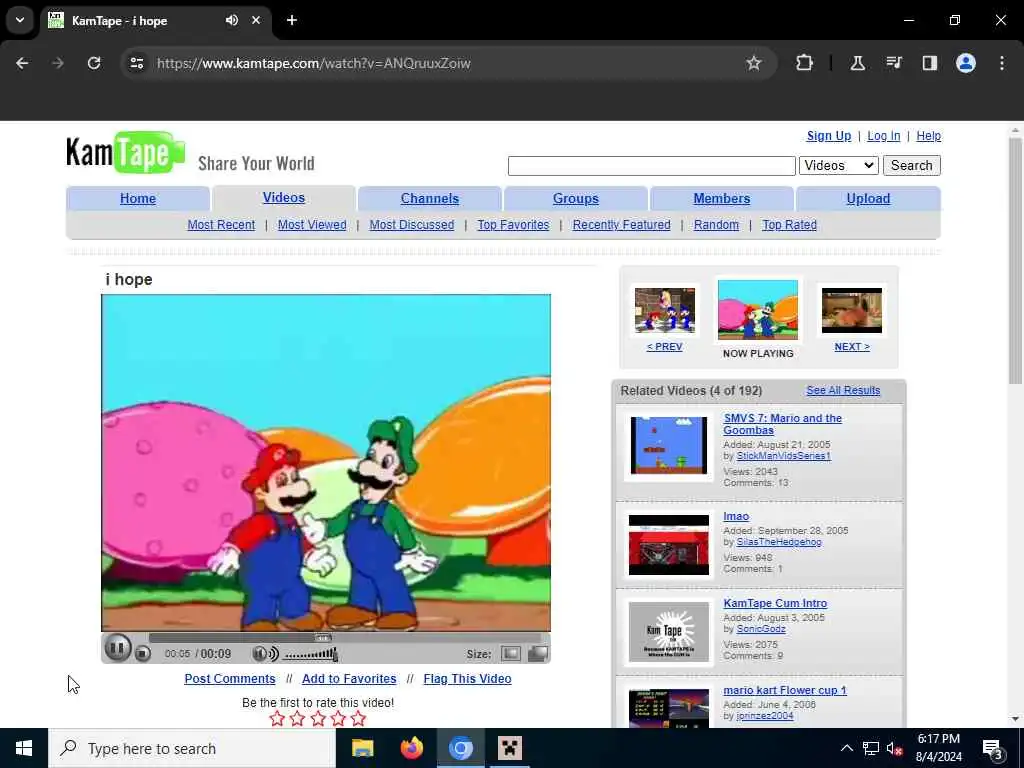Screen dimensions: 1024x768
Task: Click the Sign Up link
Action: (x=829, y=136)
